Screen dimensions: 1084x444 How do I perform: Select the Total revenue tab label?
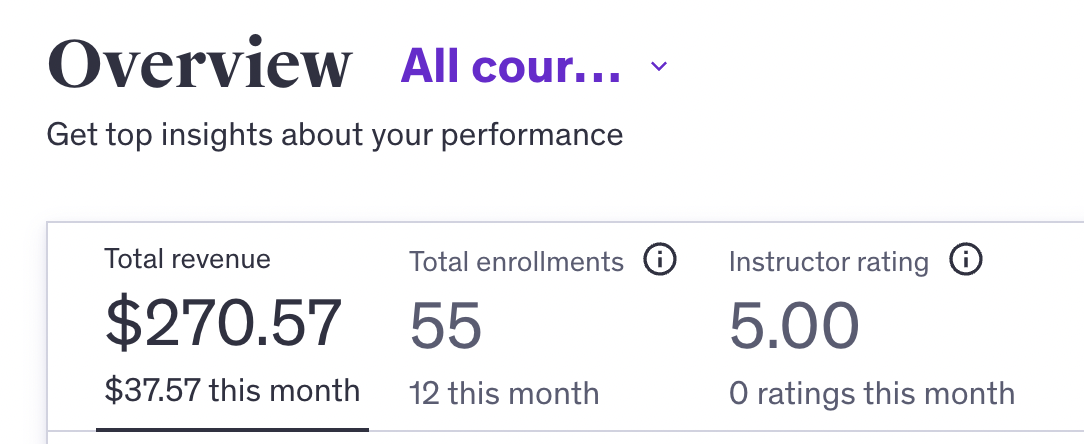click(x=187, y=259)
